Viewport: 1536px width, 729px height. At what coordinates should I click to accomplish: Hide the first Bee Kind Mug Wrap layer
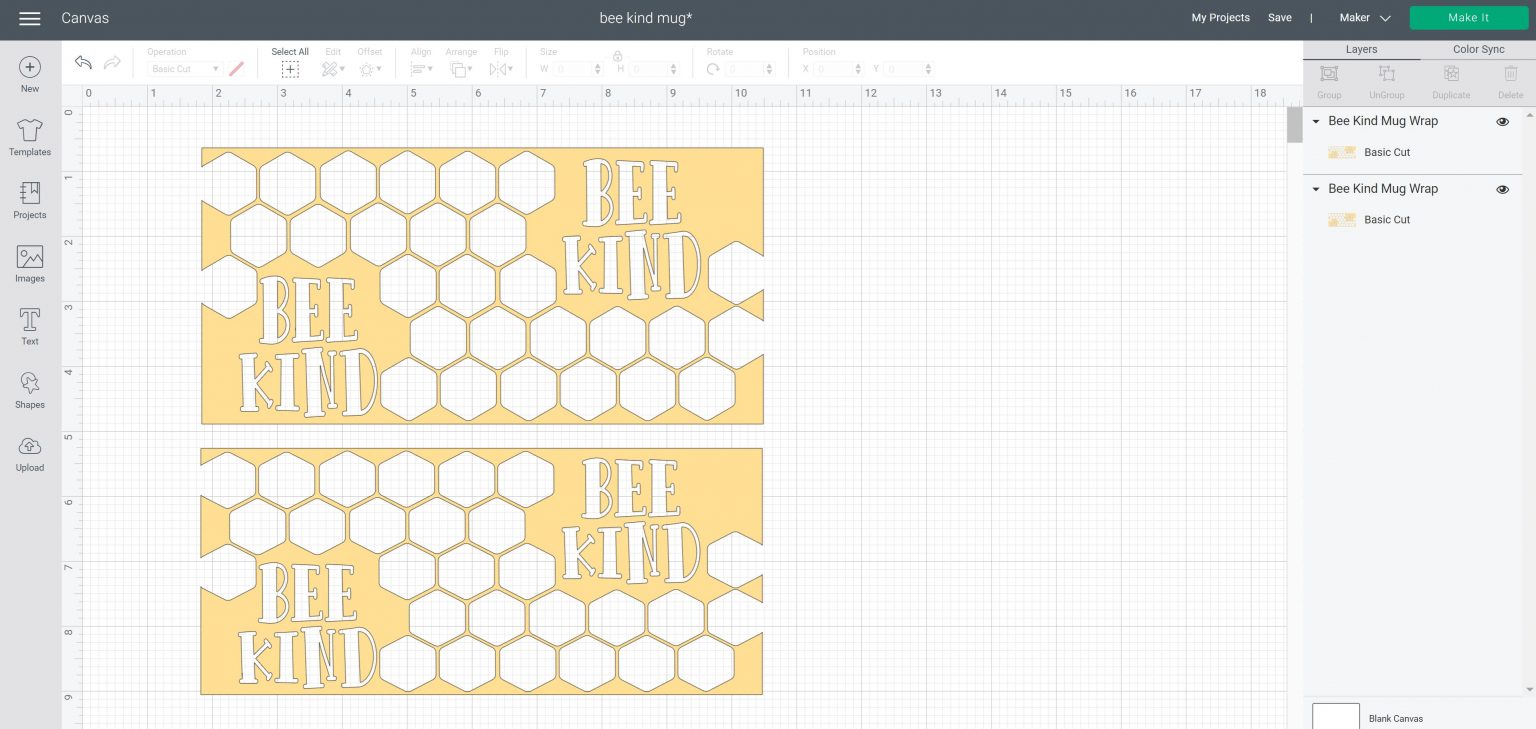coord(1502,121)
